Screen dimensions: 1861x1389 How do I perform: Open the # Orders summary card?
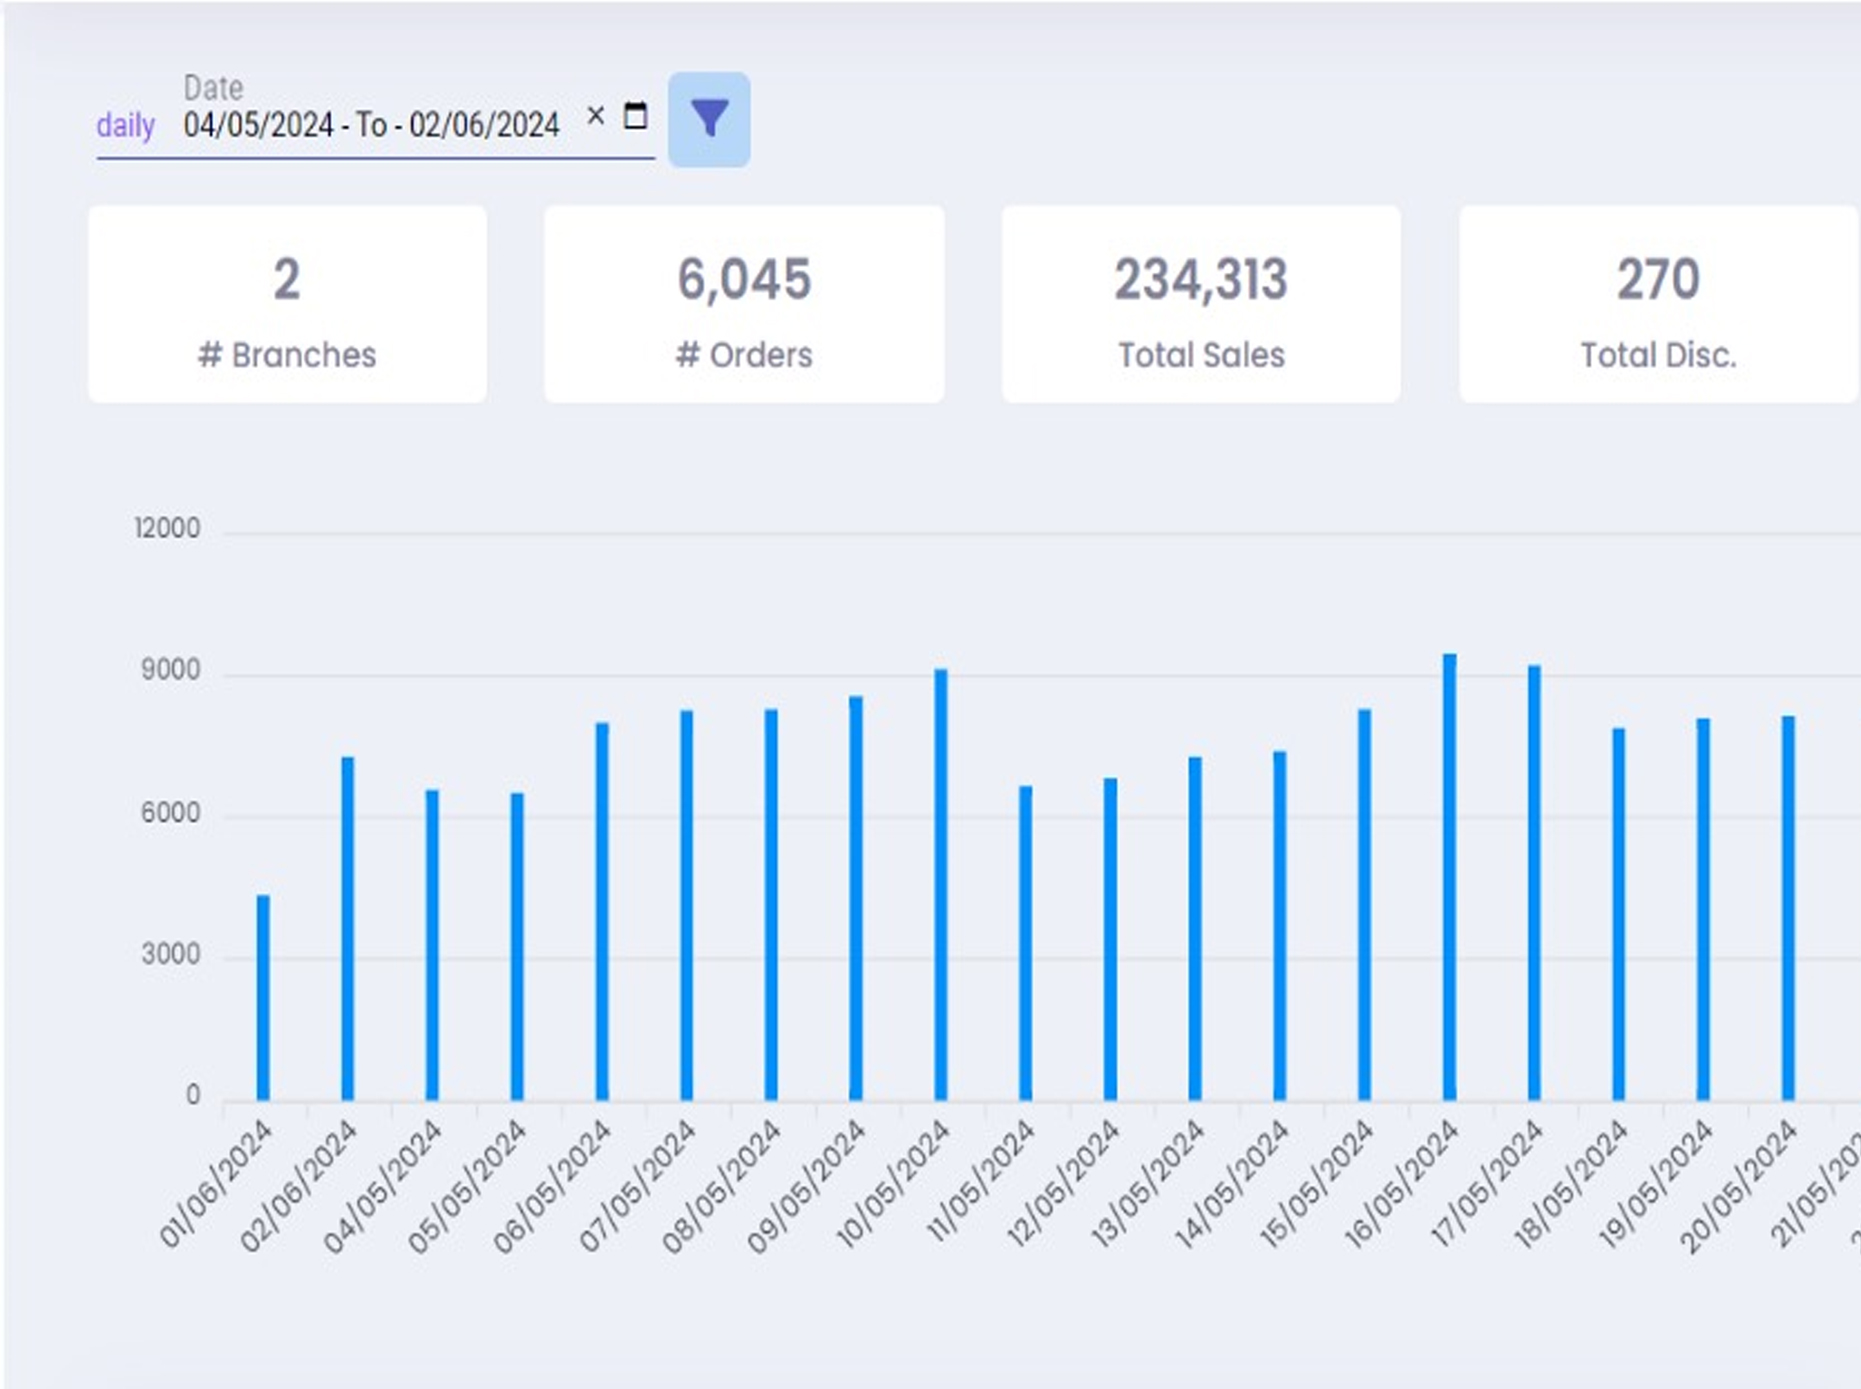pos(744,304)
